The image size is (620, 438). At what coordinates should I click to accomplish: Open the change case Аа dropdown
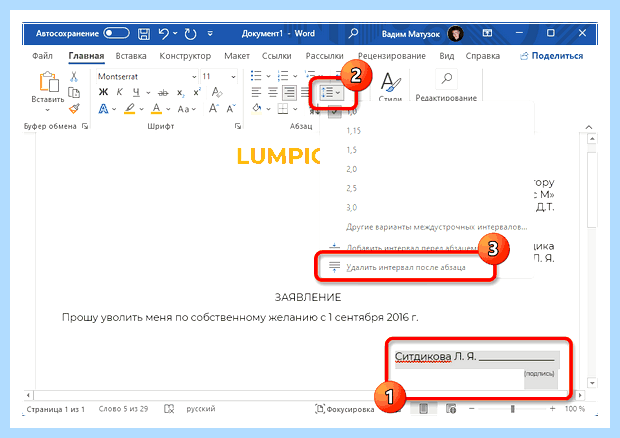tap(186, 109)
